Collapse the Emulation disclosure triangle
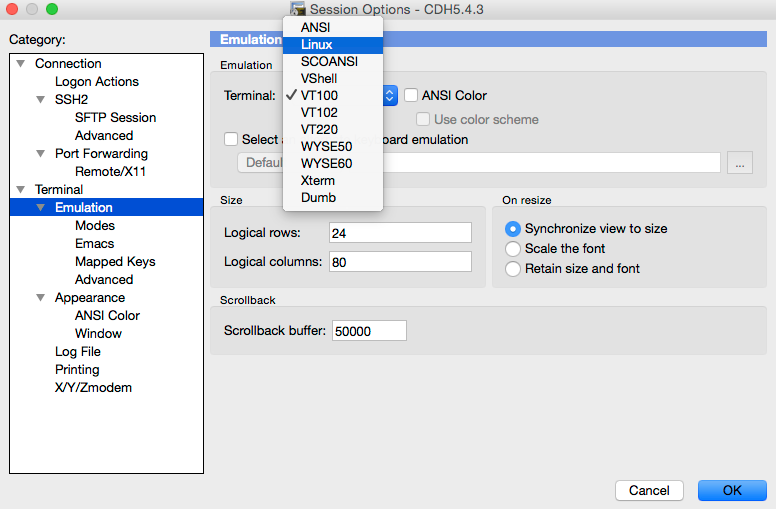 click(x=41, y=207)
